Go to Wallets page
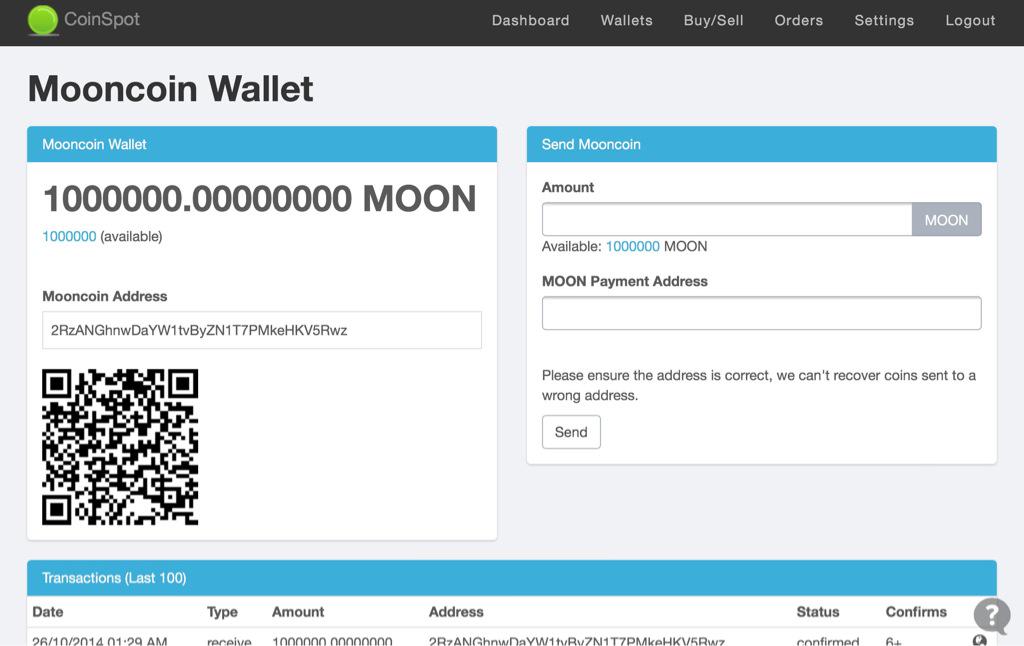 coord(626,20)
